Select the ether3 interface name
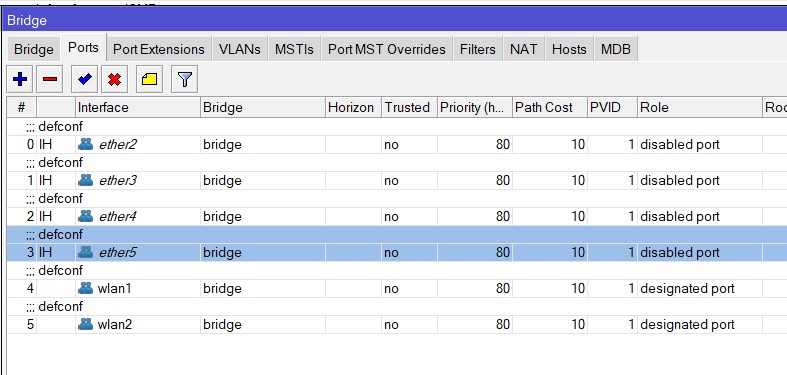Image resolution: width=787 pixels, height=375 pixels. click(118, 180)
